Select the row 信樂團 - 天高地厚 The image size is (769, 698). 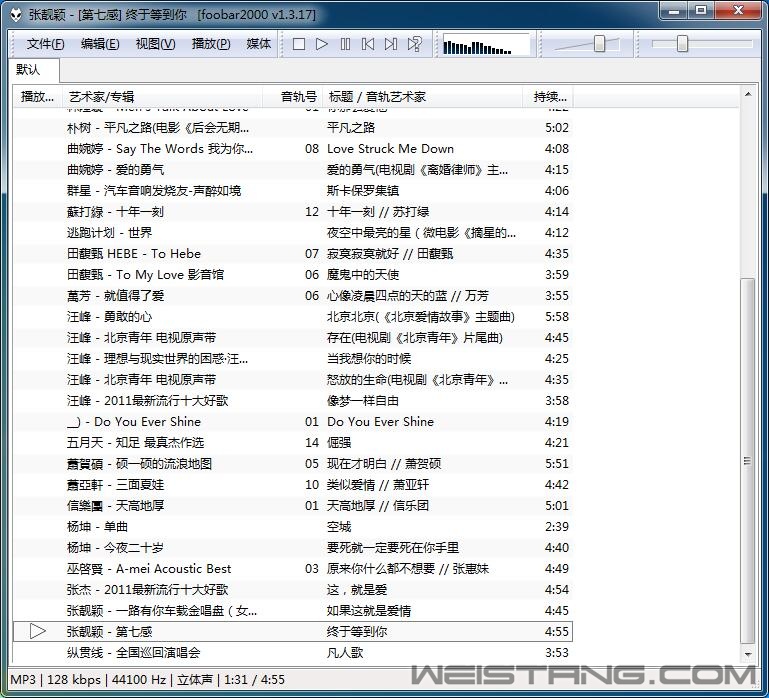pos(293,506)
